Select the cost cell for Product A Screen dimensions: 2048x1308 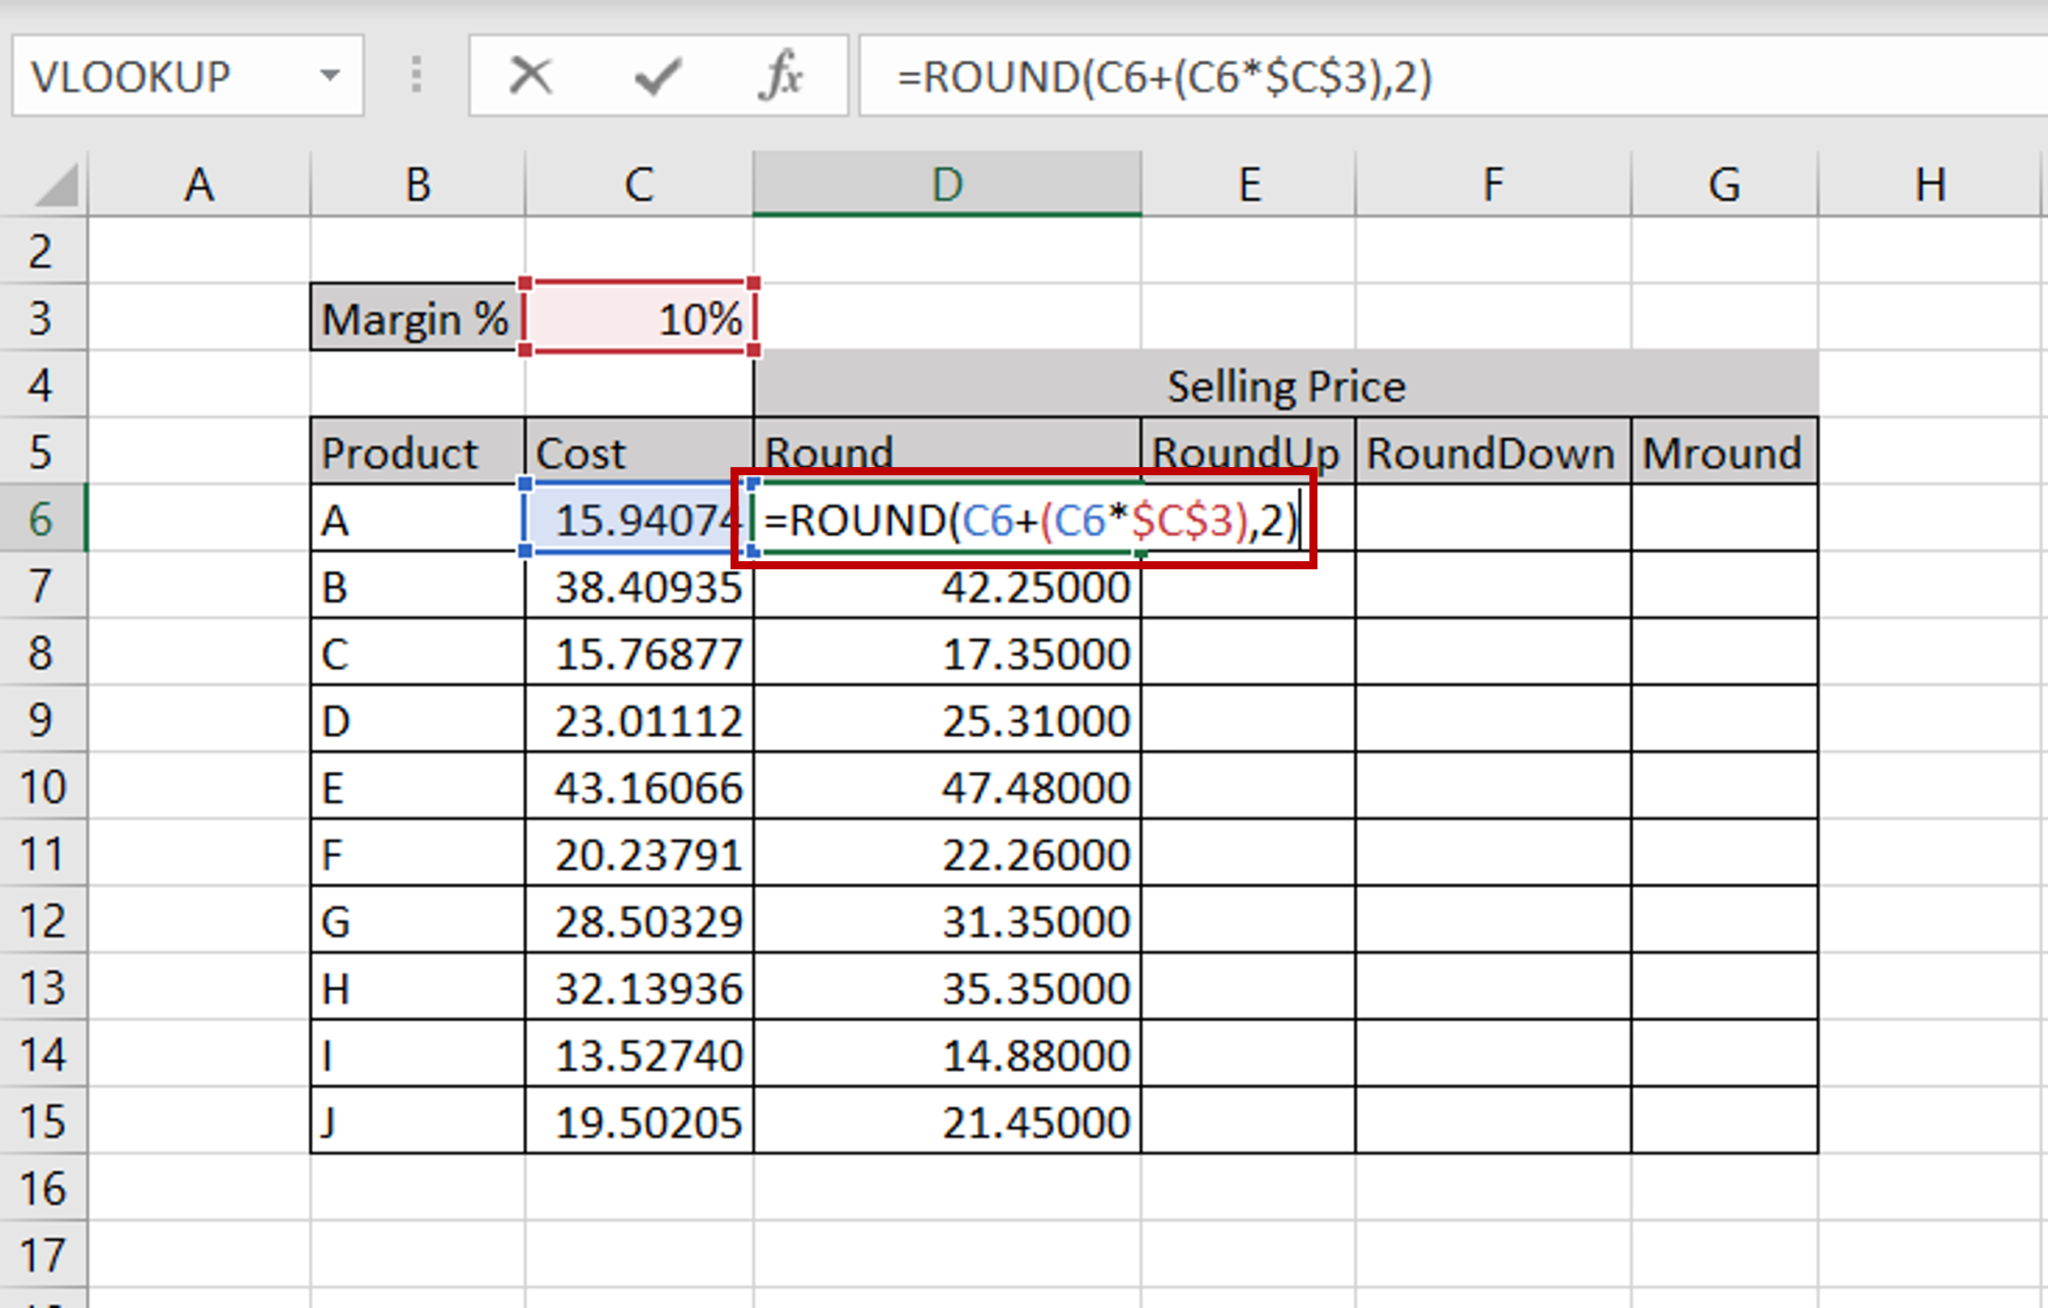tap(637, 520)
